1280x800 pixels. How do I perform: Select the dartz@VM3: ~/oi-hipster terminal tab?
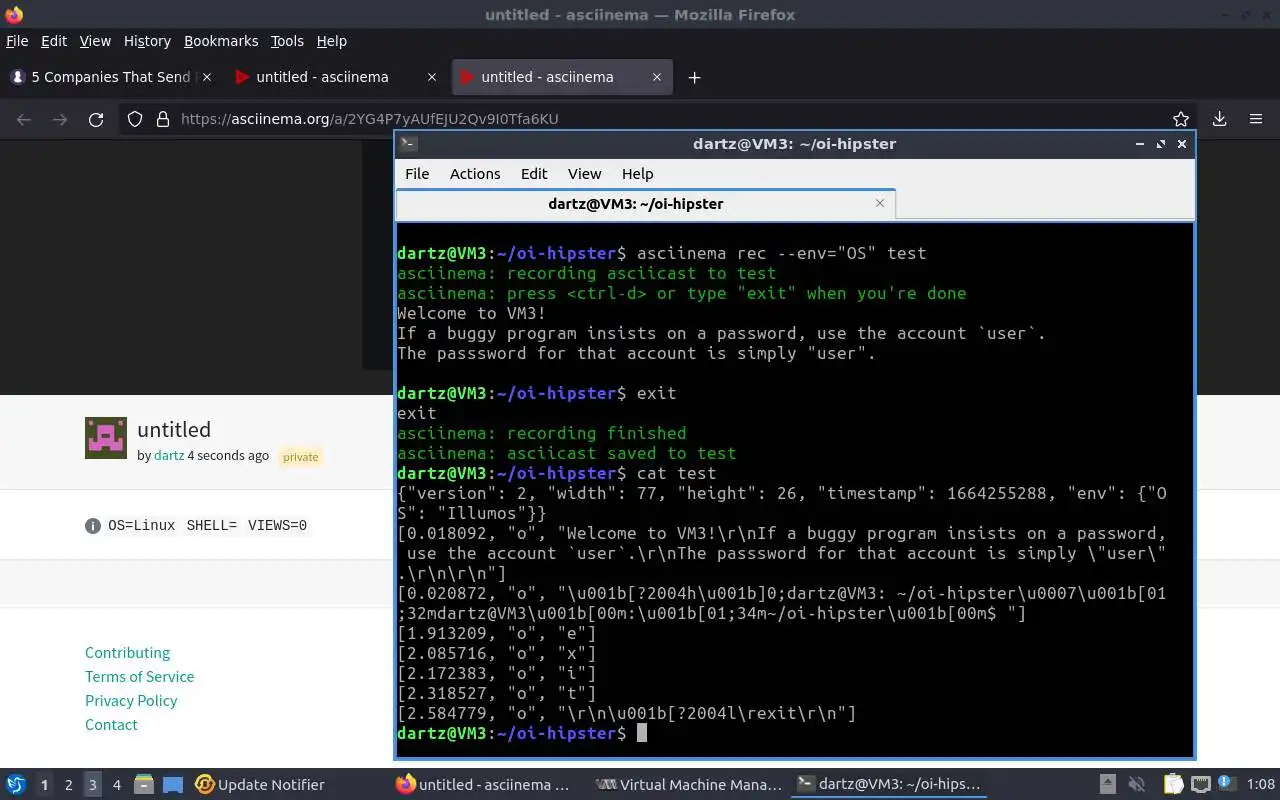coord(646,203)
